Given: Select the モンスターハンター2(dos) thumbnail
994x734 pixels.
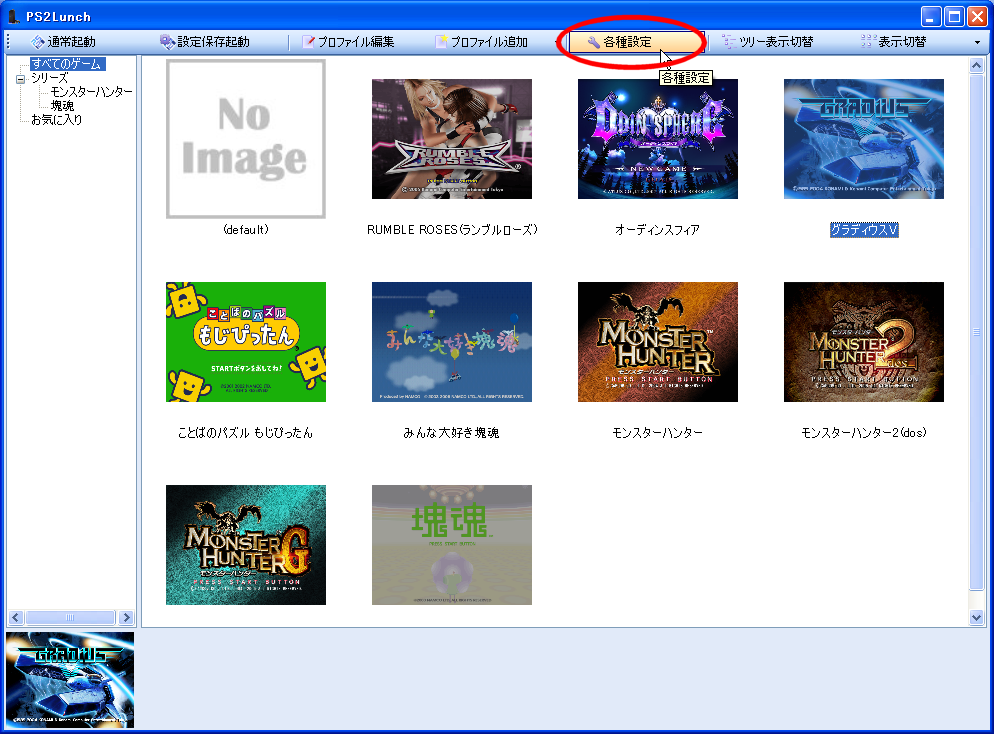Looking at the screenshot, I should tap(864, 342).
